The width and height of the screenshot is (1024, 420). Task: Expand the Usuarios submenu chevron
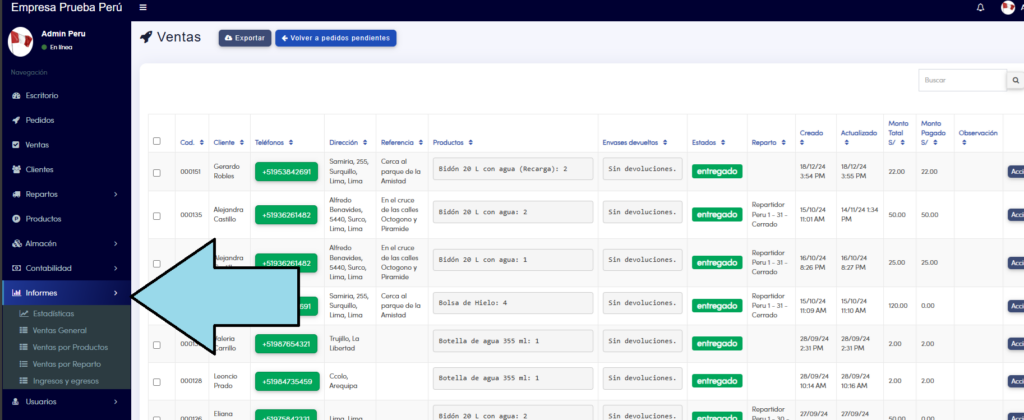coord(116,402)
